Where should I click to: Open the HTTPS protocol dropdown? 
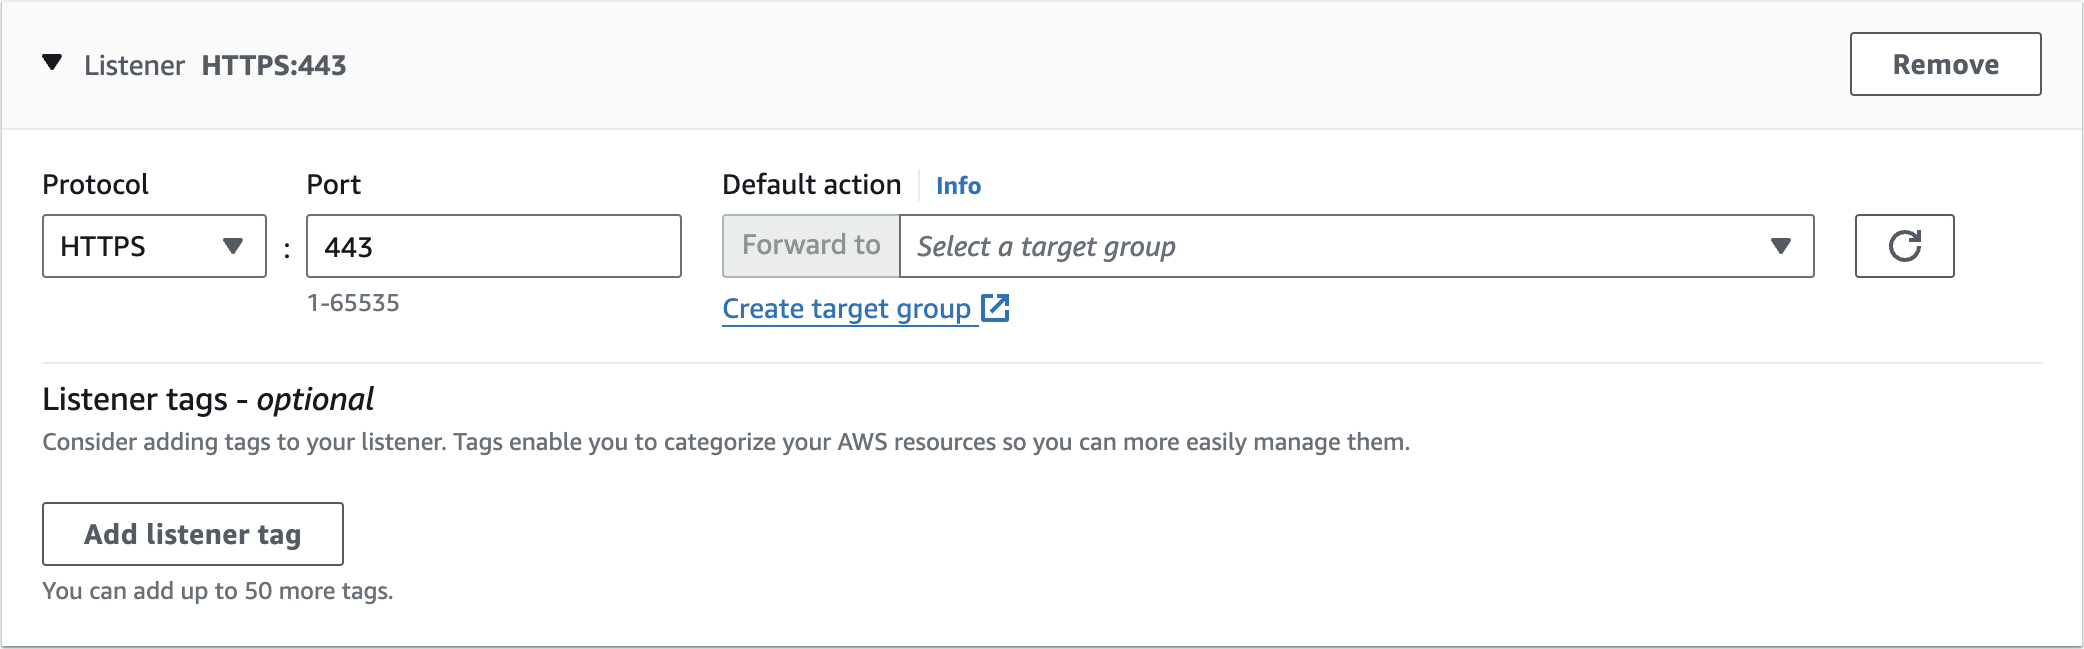[153, 246]
